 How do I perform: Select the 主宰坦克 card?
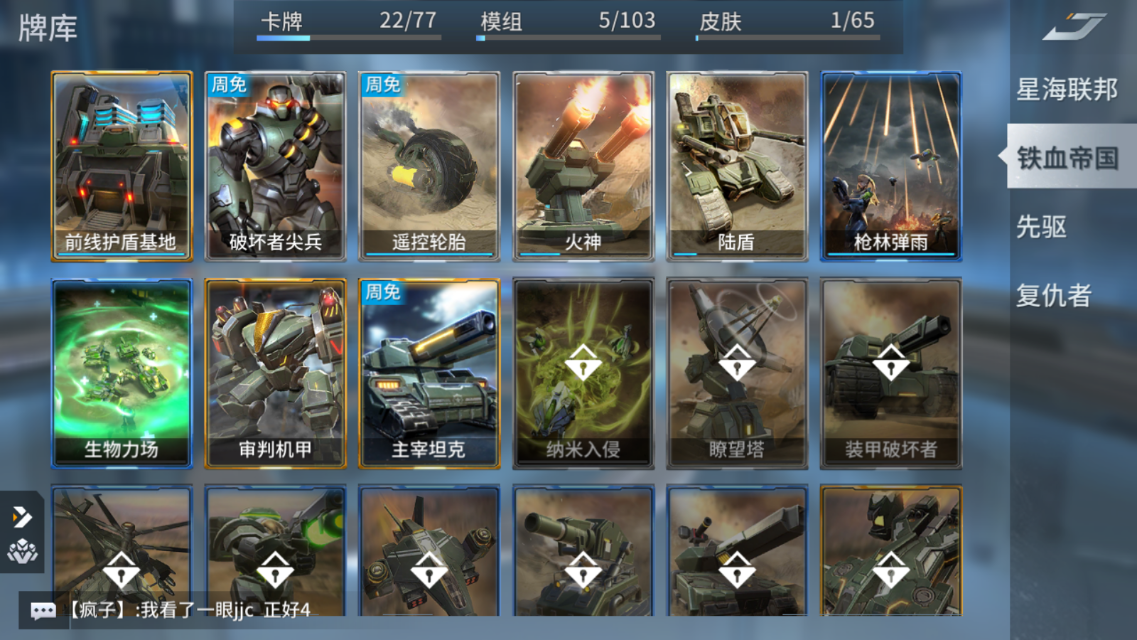point(429,373)
